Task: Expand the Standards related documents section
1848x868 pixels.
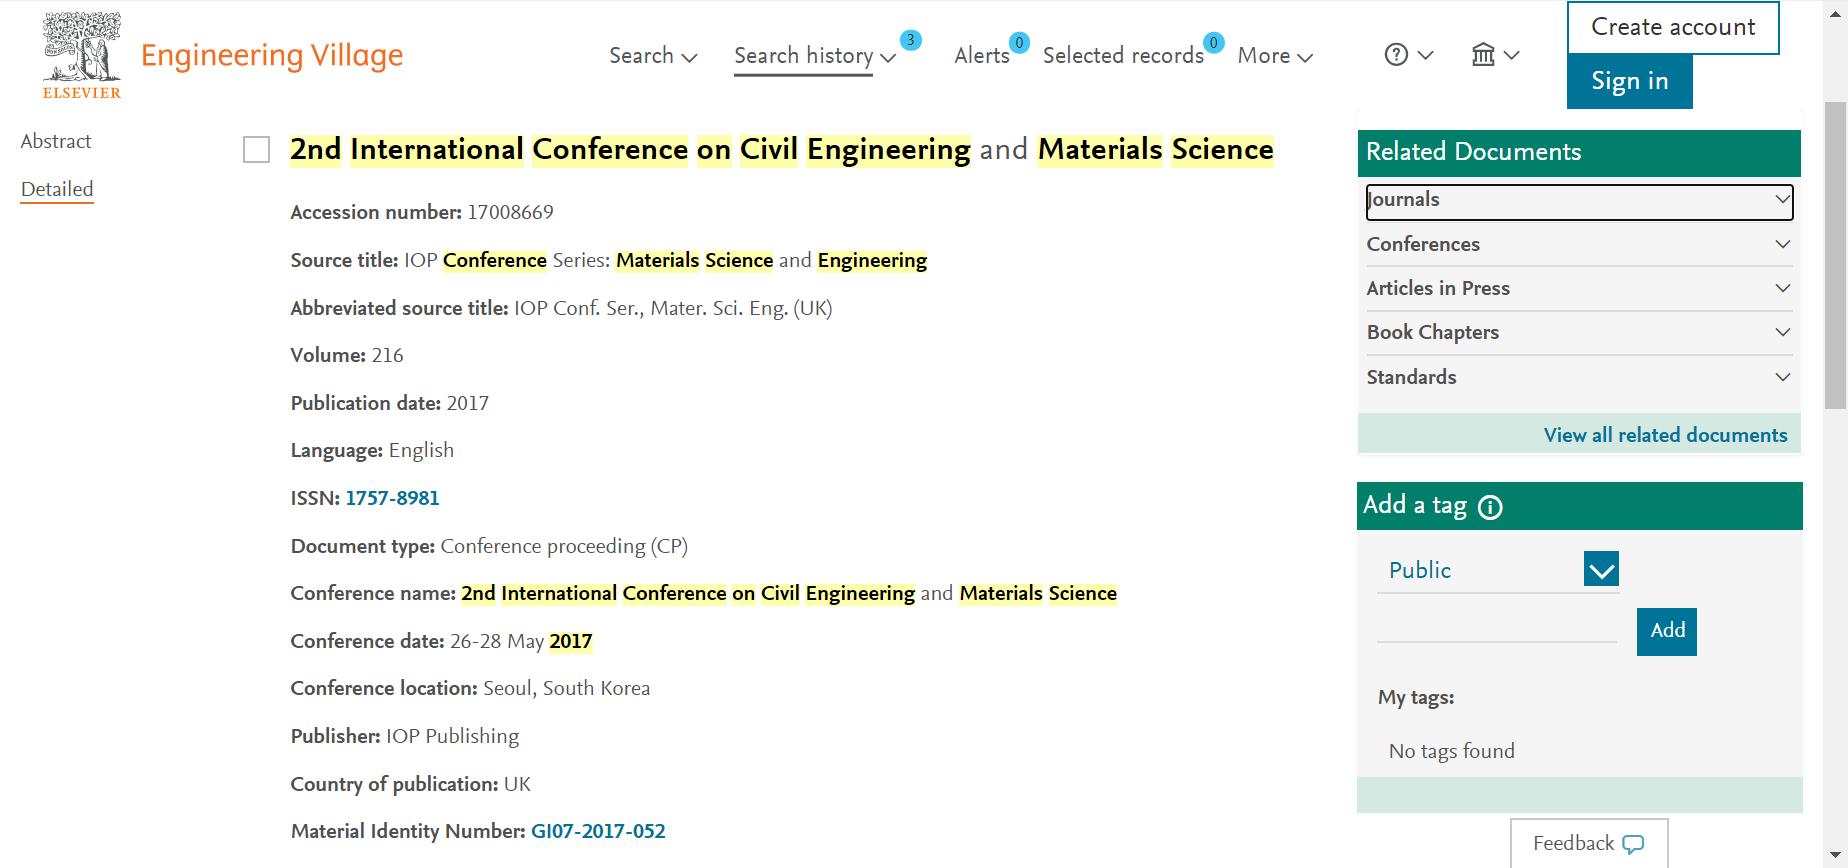Action: 1579,377
